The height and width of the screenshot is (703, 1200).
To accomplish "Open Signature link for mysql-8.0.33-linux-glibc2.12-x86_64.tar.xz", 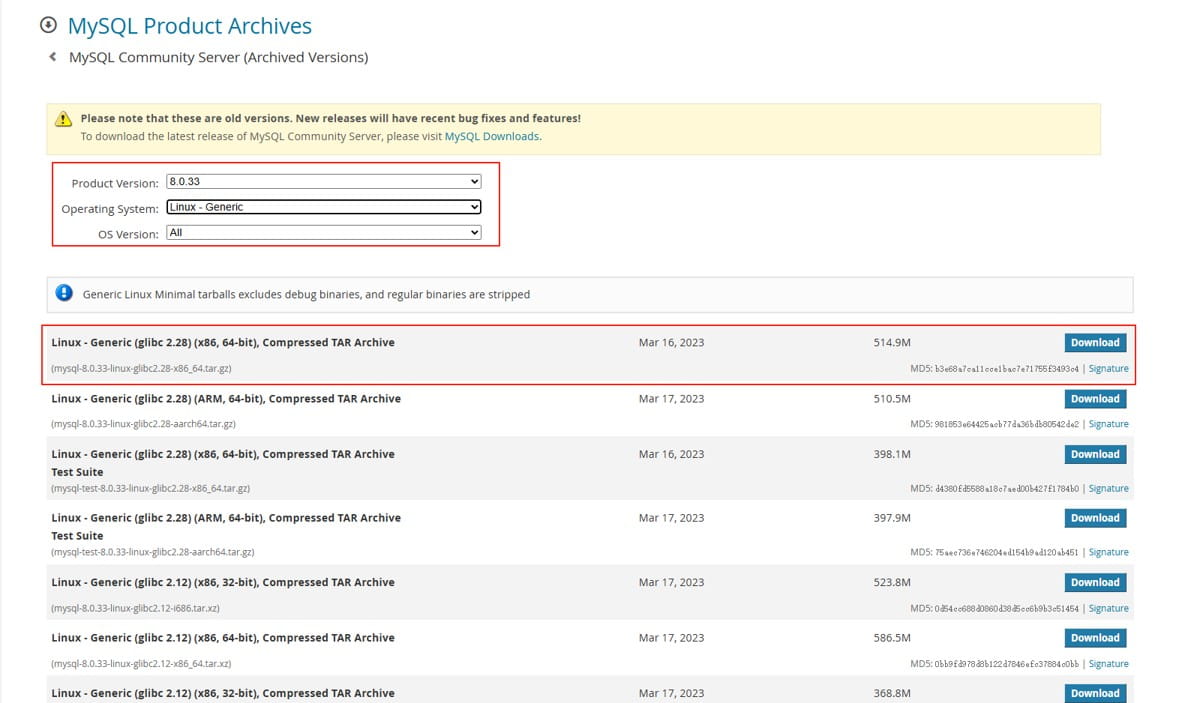I will click(x=1108, y=664).
